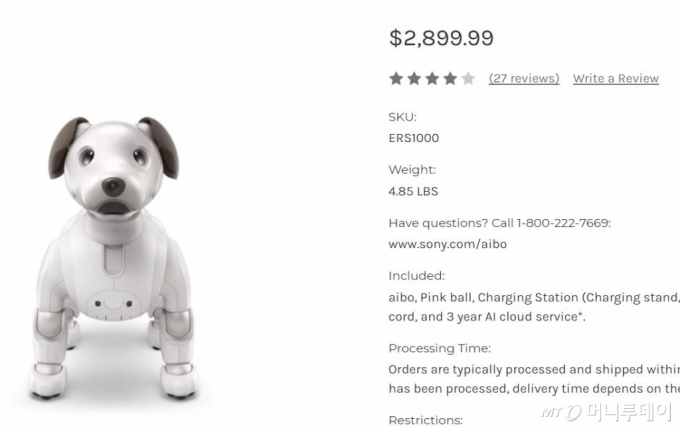Click the first rating star
This screenshot has height=428, width=680.
pos(396,78)
